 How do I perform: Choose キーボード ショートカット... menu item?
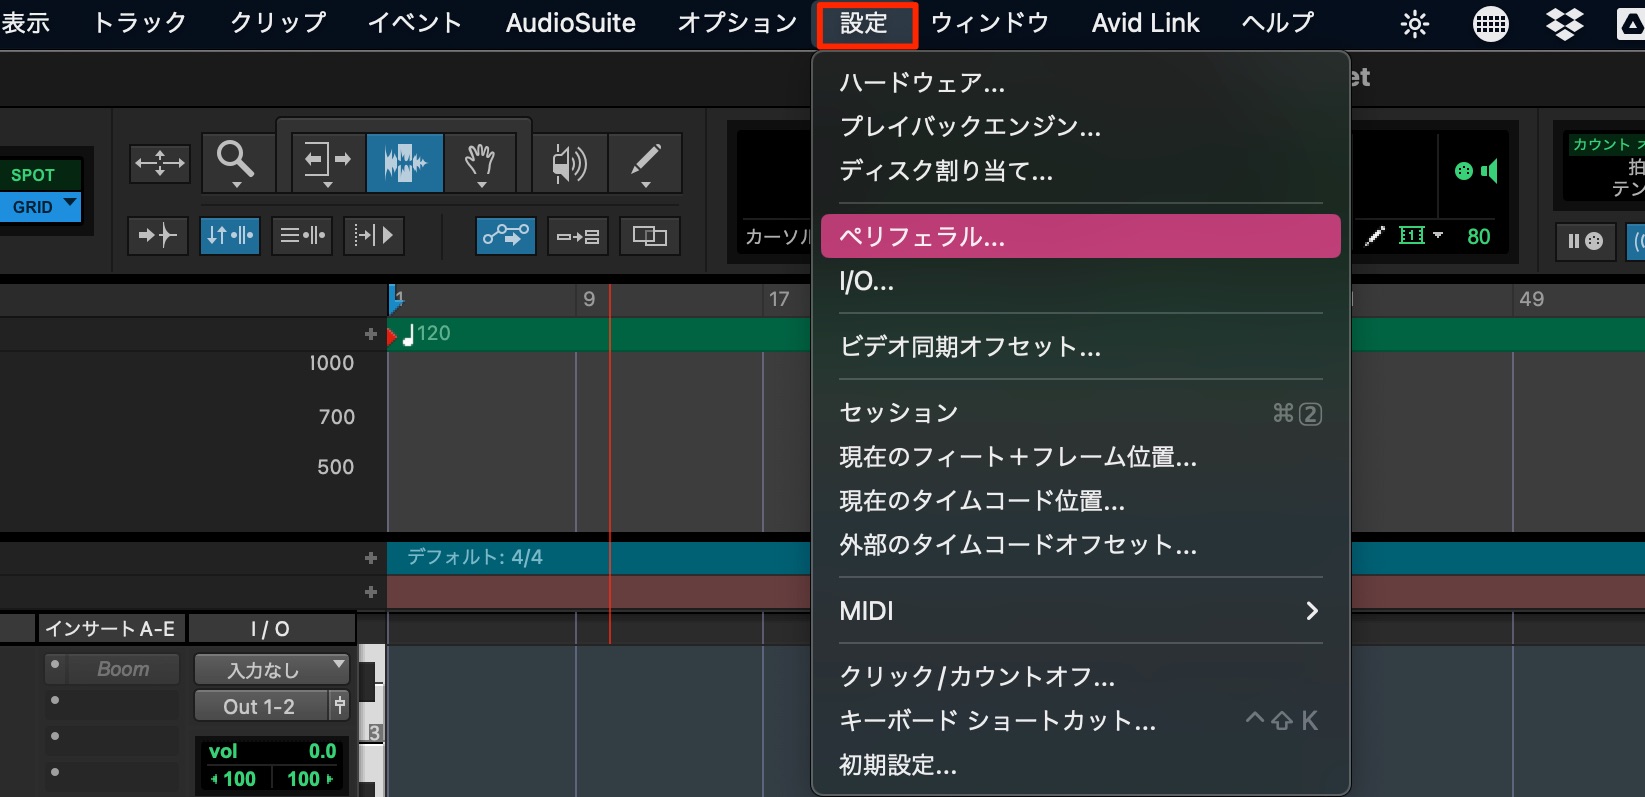[x=1080, y=721]
